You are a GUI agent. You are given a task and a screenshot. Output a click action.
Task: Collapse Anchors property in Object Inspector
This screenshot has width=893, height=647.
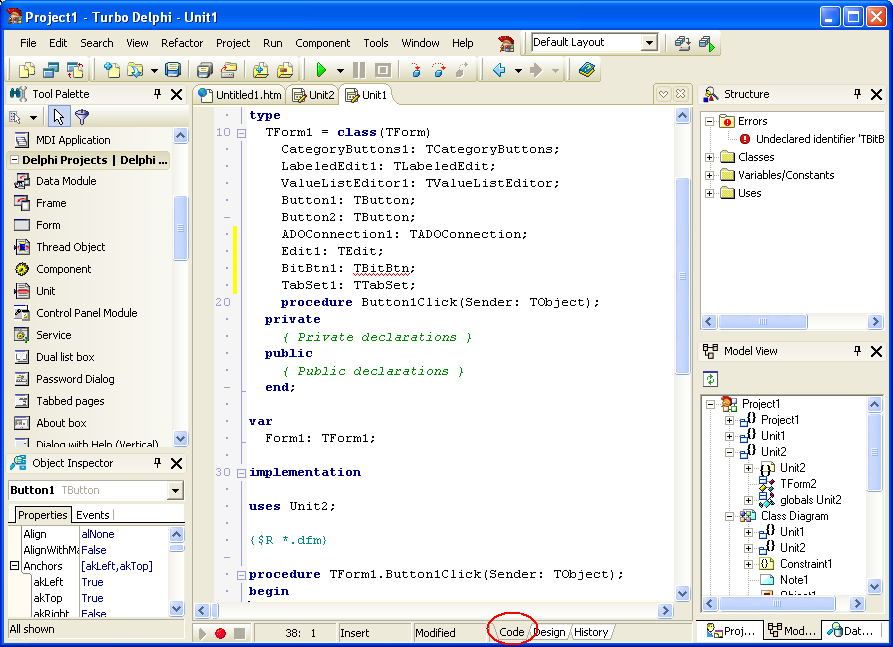coord(15,566)
